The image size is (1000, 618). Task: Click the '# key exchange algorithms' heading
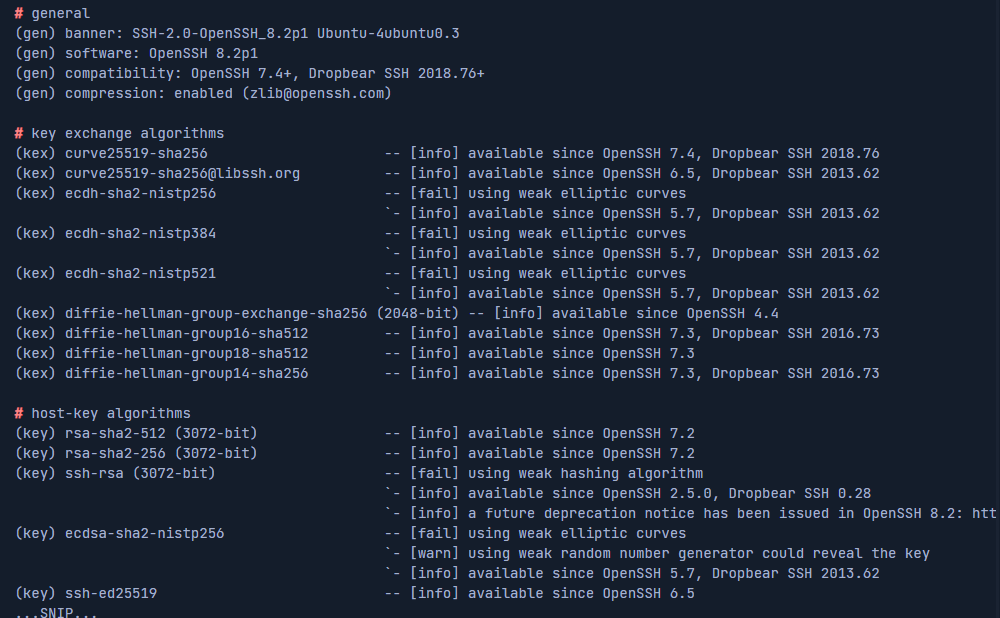119,133
